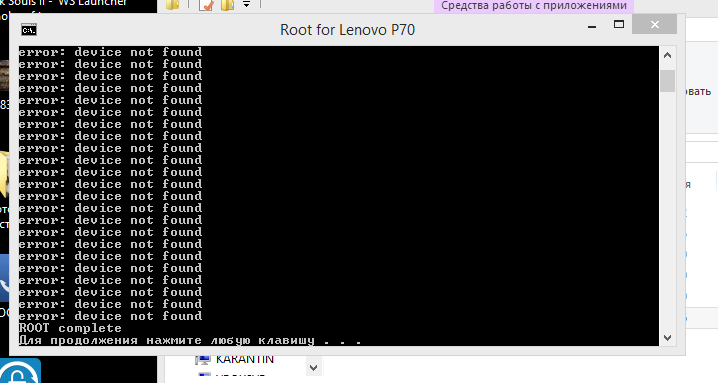Click the navigation pane scroll down arrow

pos(314,367)
